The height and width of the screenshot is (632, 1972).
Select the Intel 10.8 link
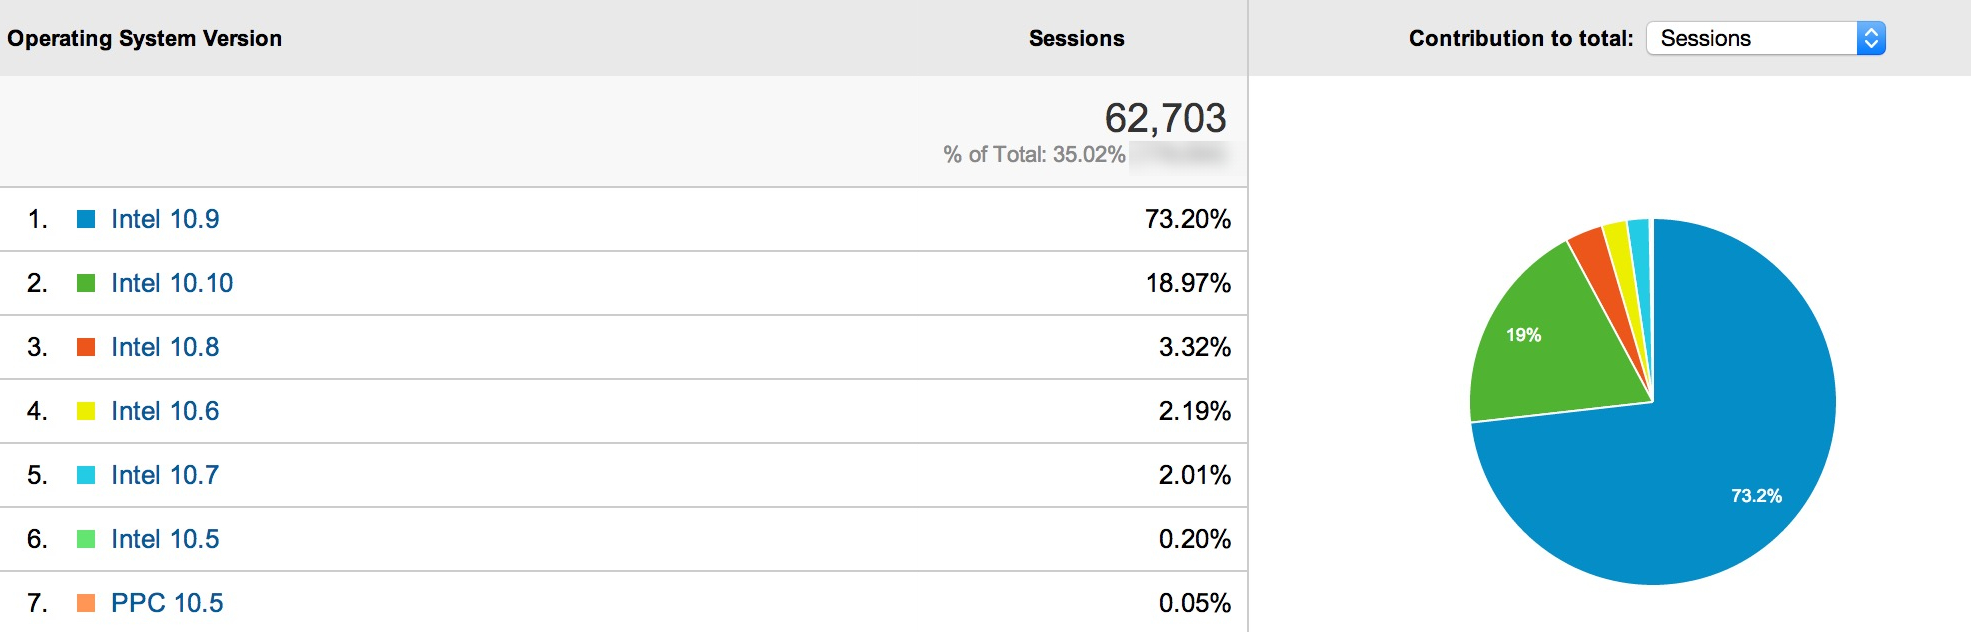[165, 347]
